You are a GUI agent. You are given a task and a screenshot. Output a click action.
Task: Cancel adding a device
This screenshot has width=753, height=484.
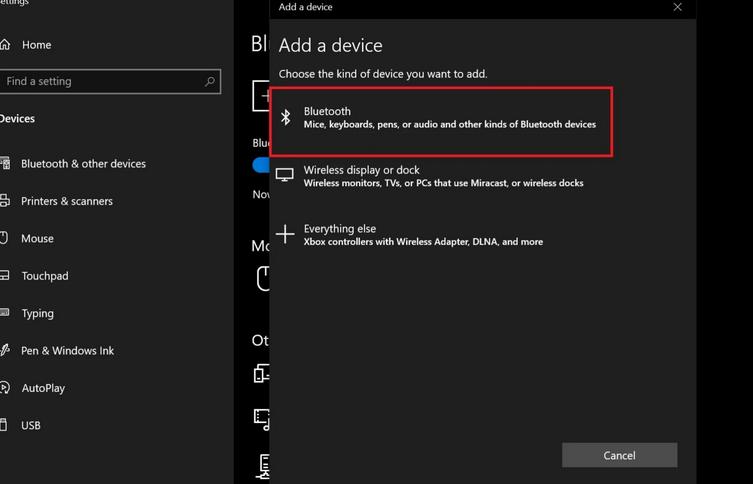pyautogui.click(x=619, y=455)
